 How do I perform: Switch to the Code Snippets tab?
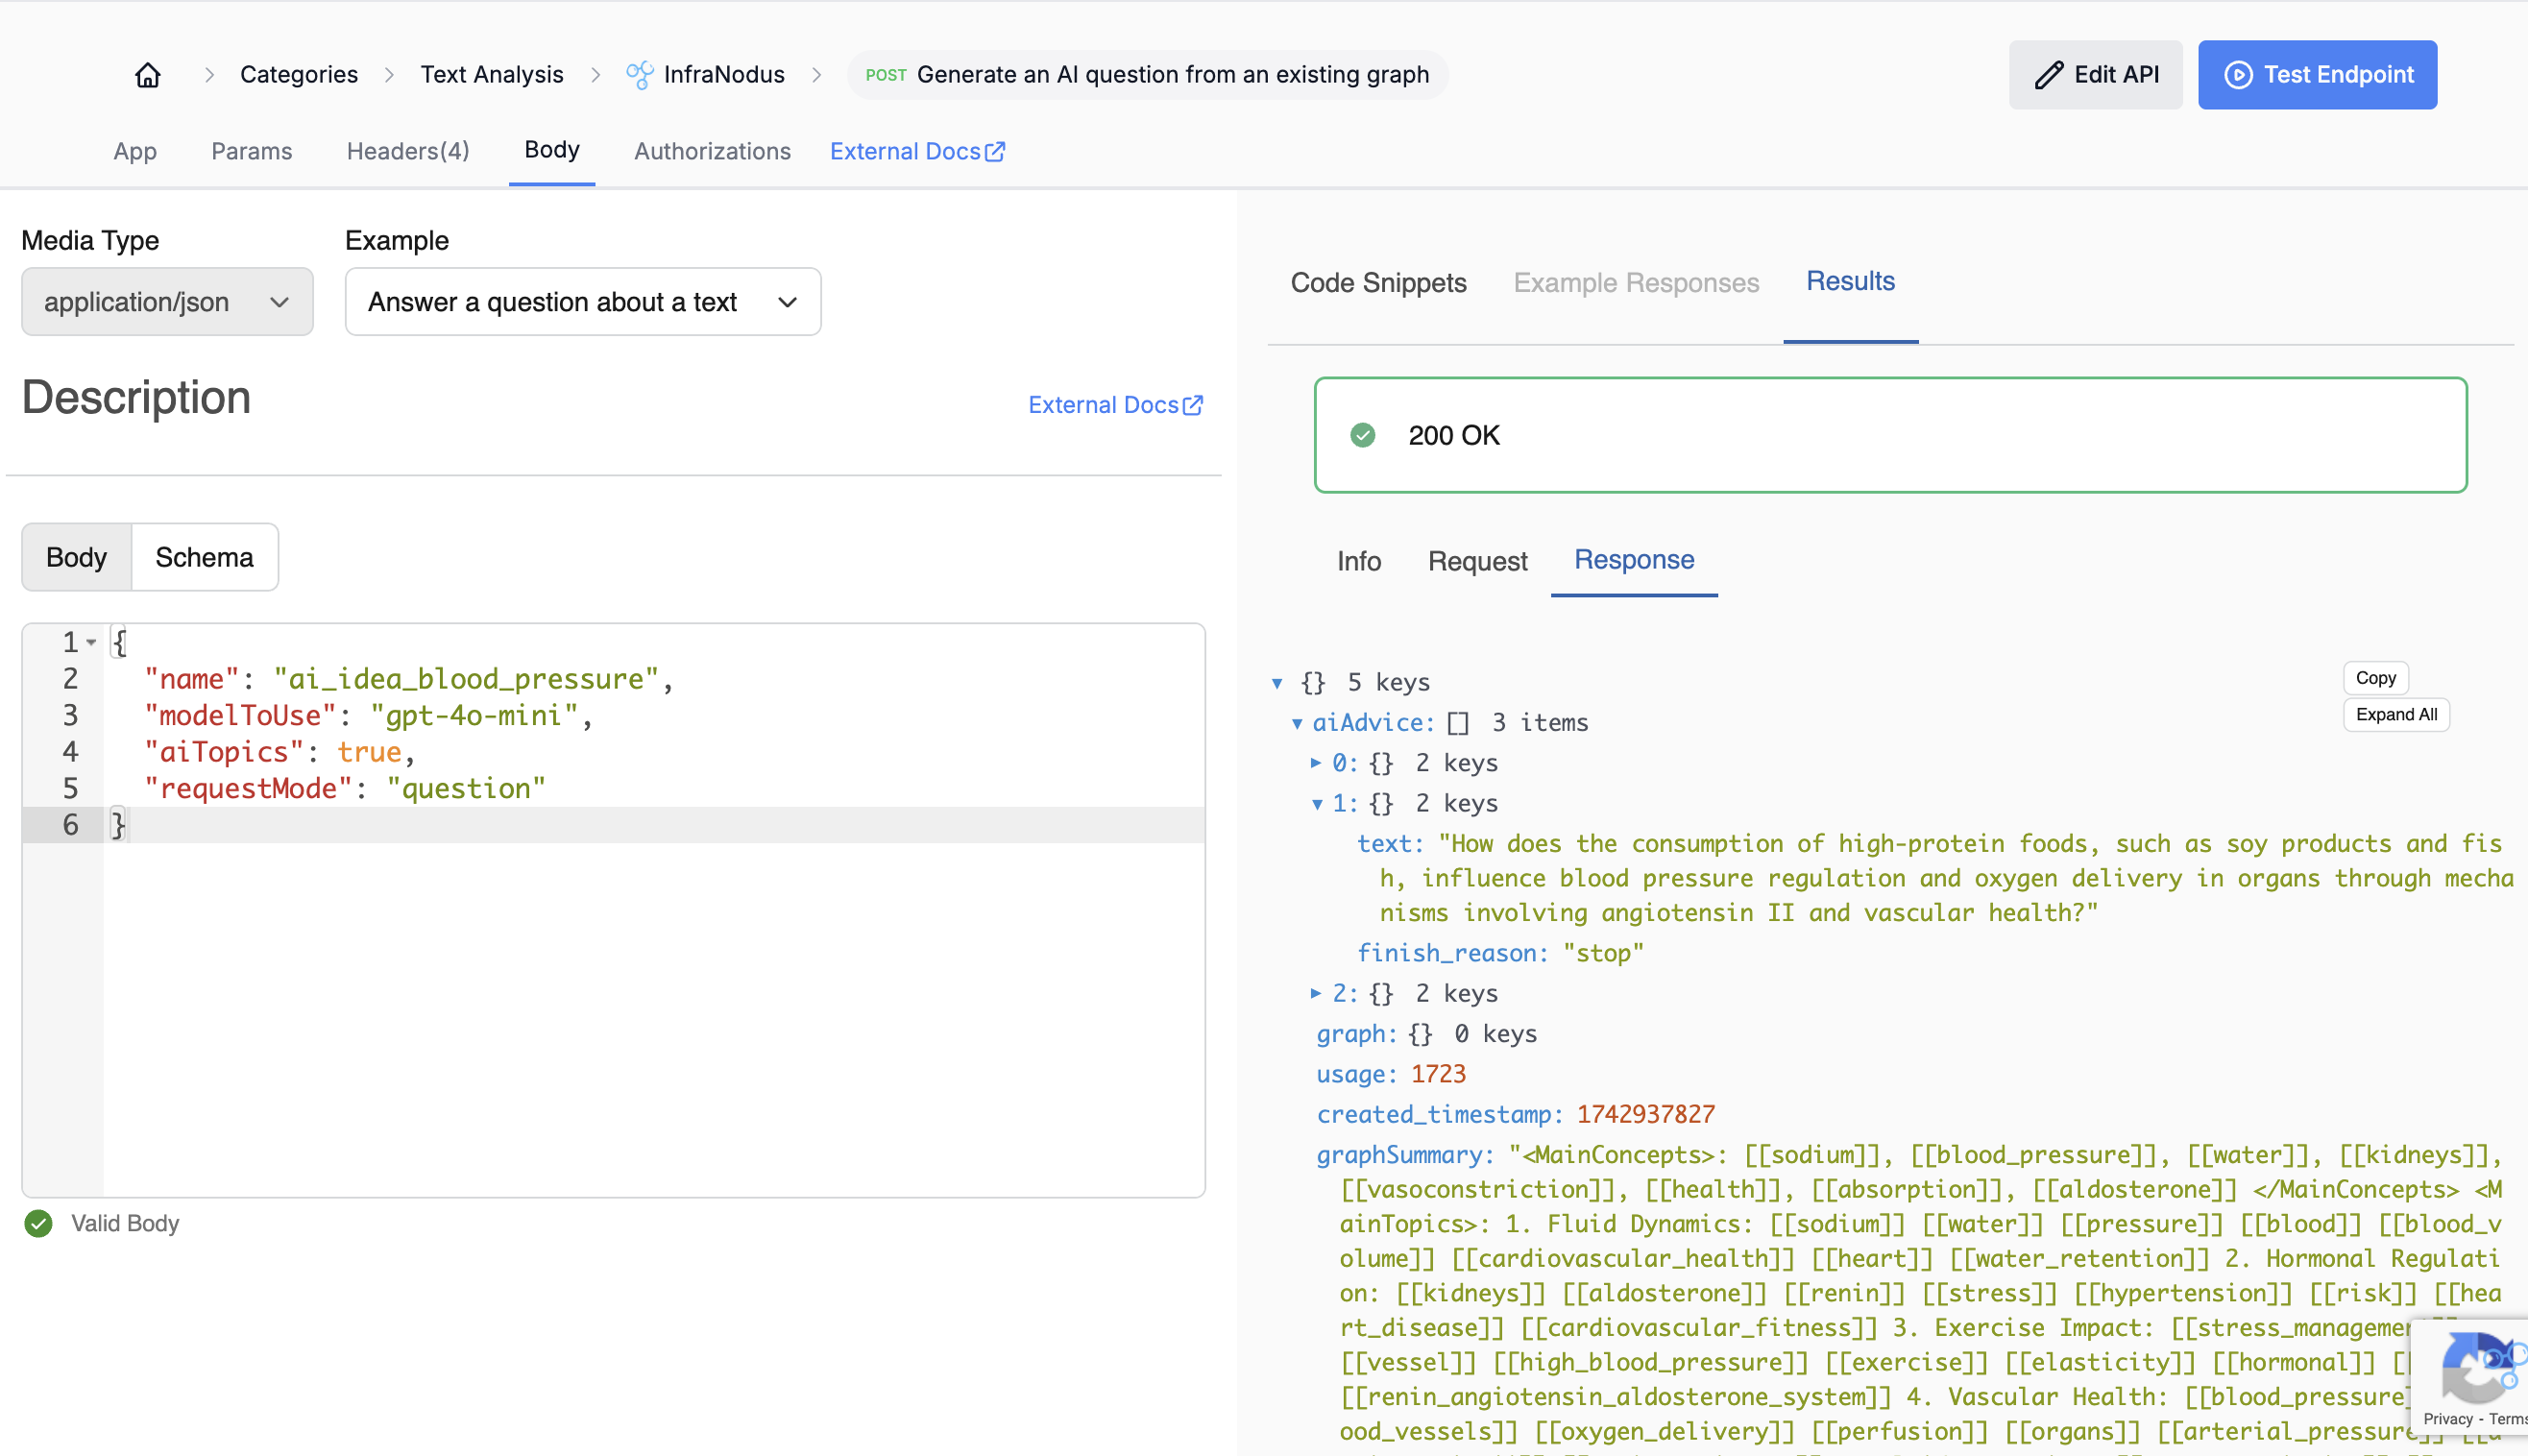1378,283
